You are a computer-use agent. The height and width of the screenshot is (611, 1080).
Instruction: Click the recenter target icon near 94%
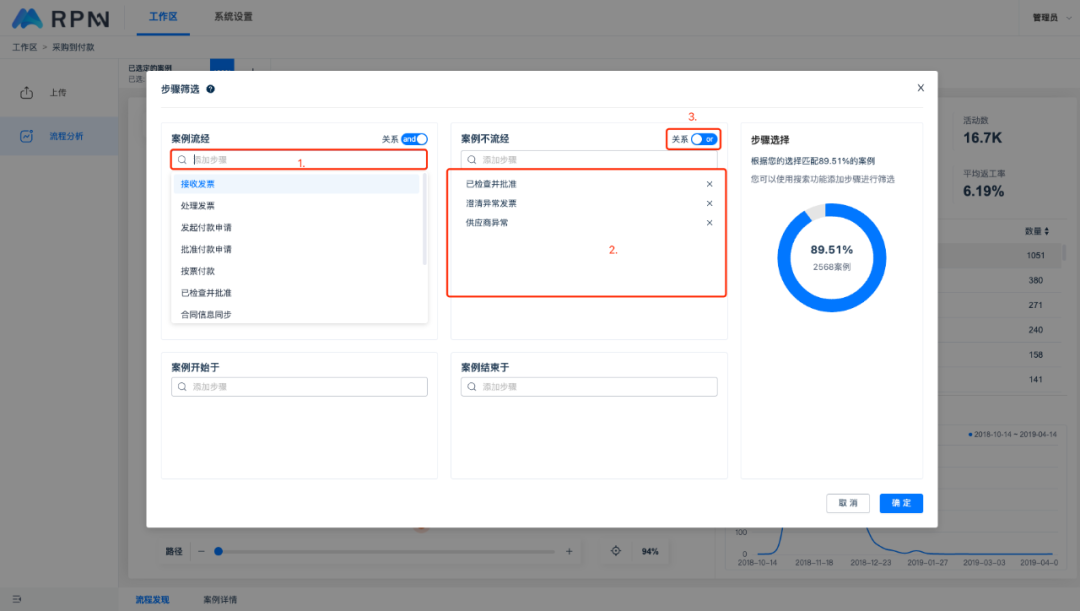tap(616, 551)
